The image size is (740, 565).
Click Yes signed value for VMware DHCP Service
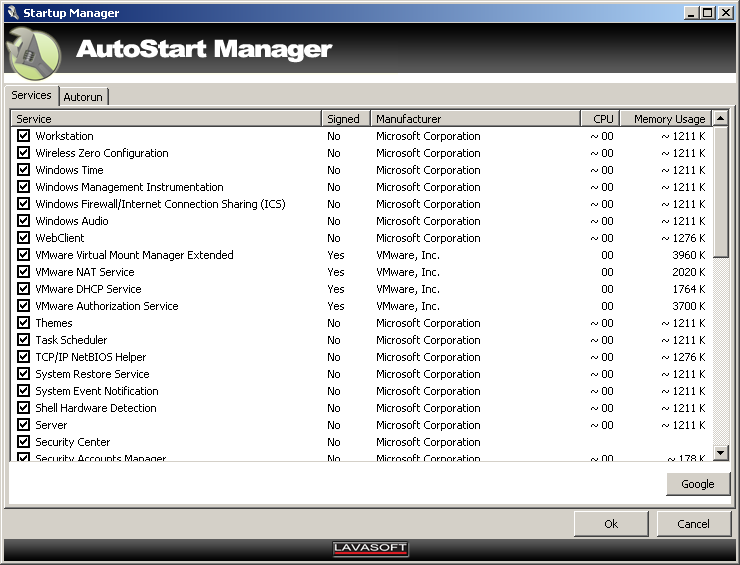click(336, 289)
